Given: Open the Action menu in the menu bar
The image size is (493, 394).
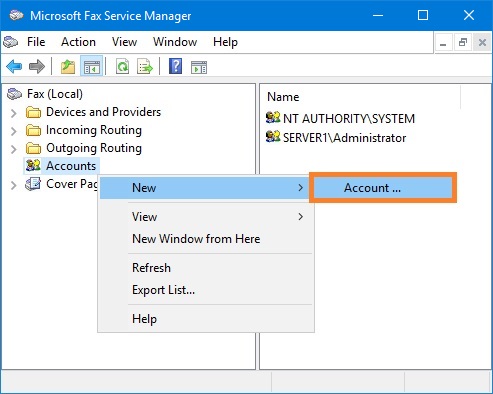Looking at the screenshot, I should click(x=78, y=42).
